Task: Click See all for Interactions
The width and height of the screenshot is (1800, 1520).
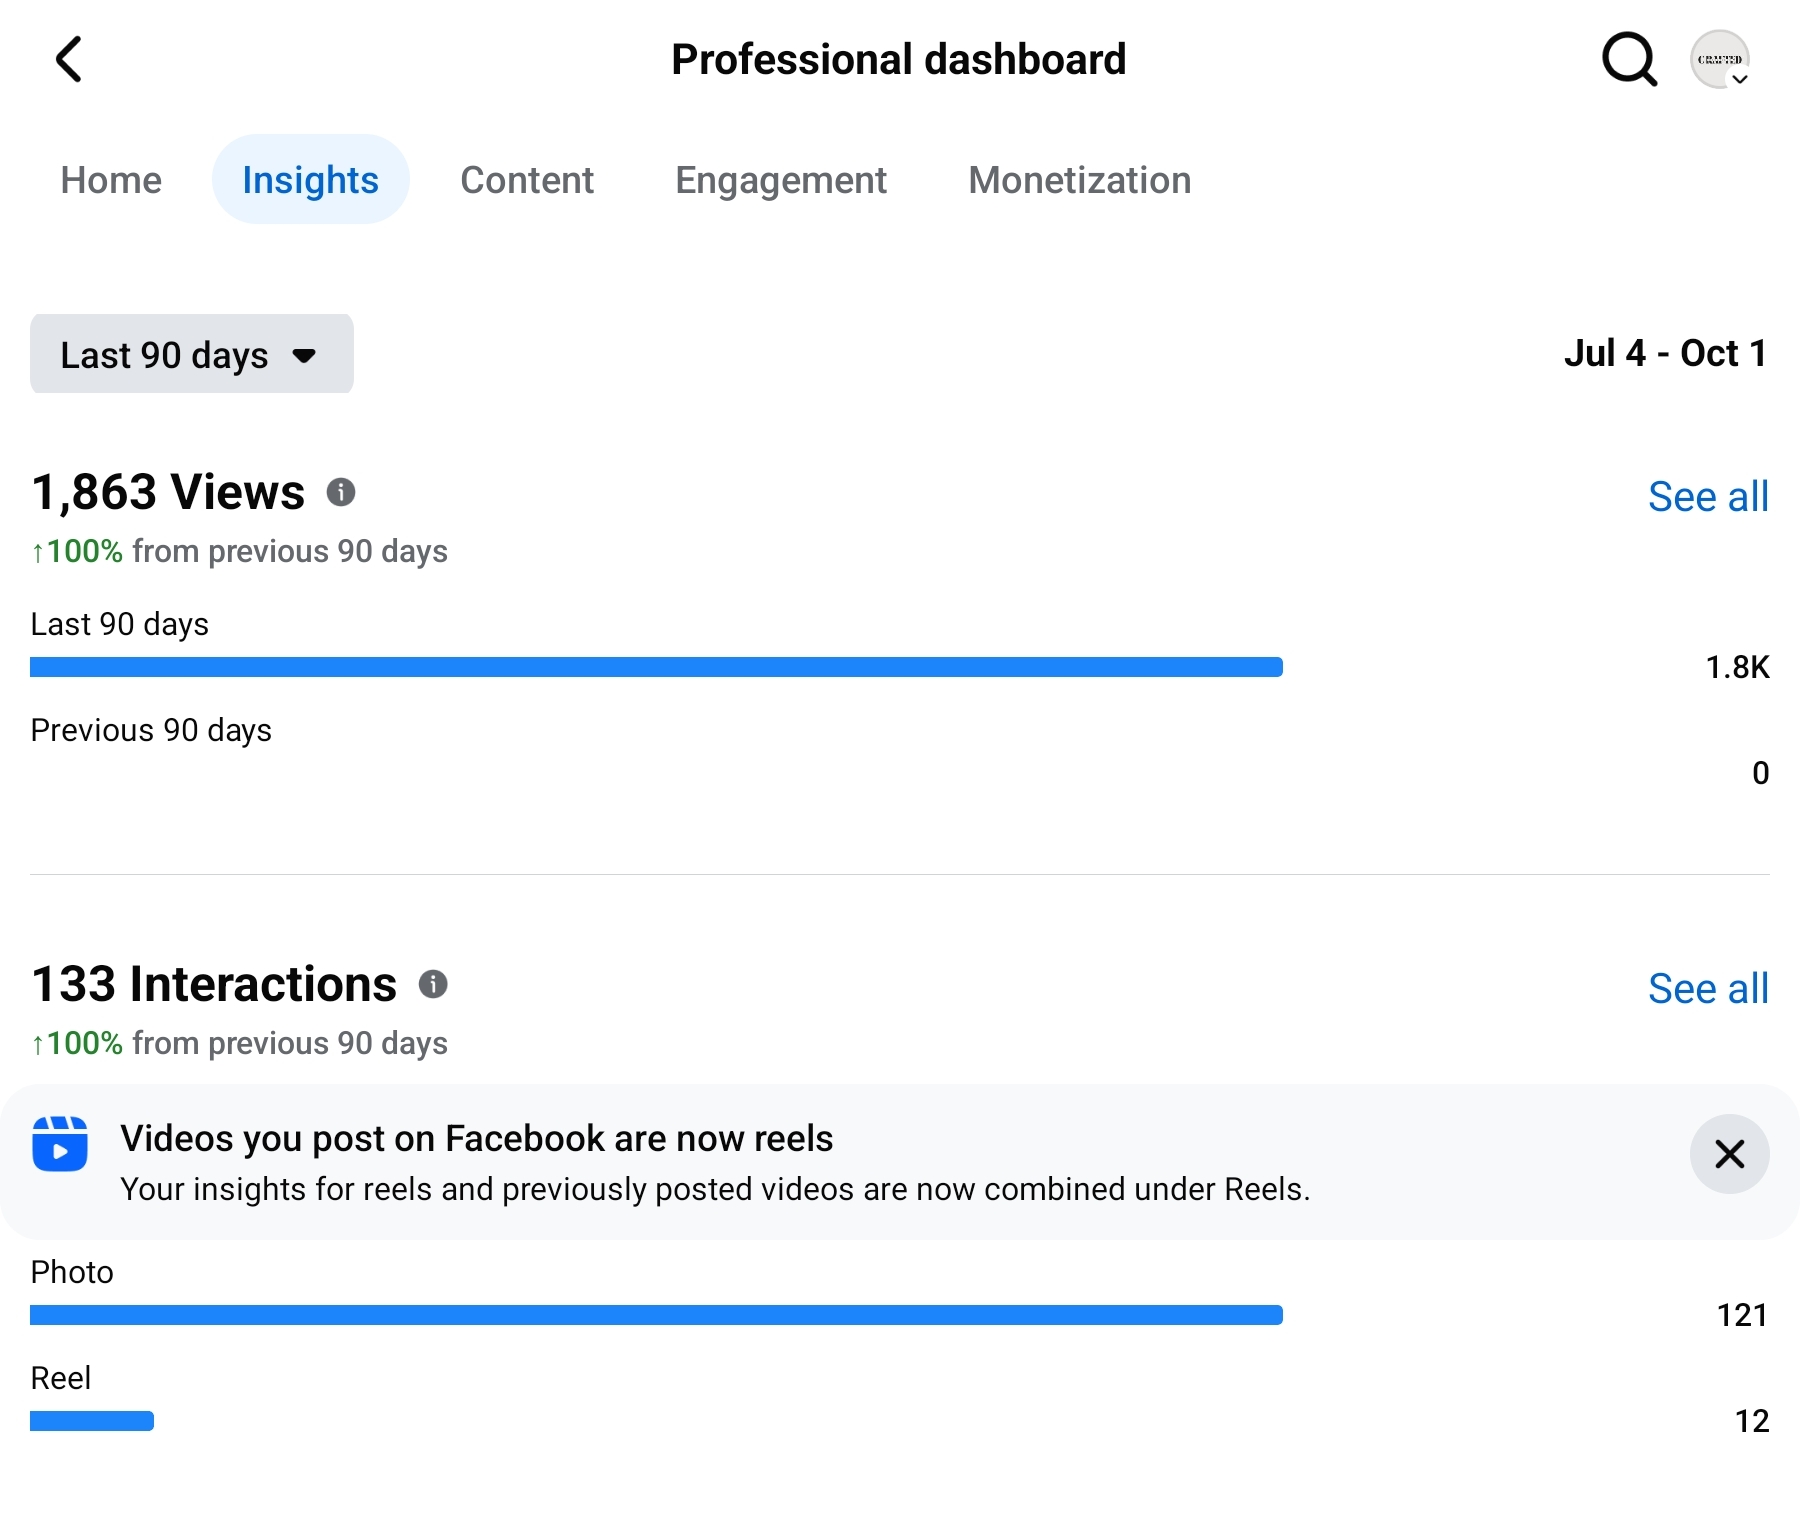Action: coord(1708,988)
